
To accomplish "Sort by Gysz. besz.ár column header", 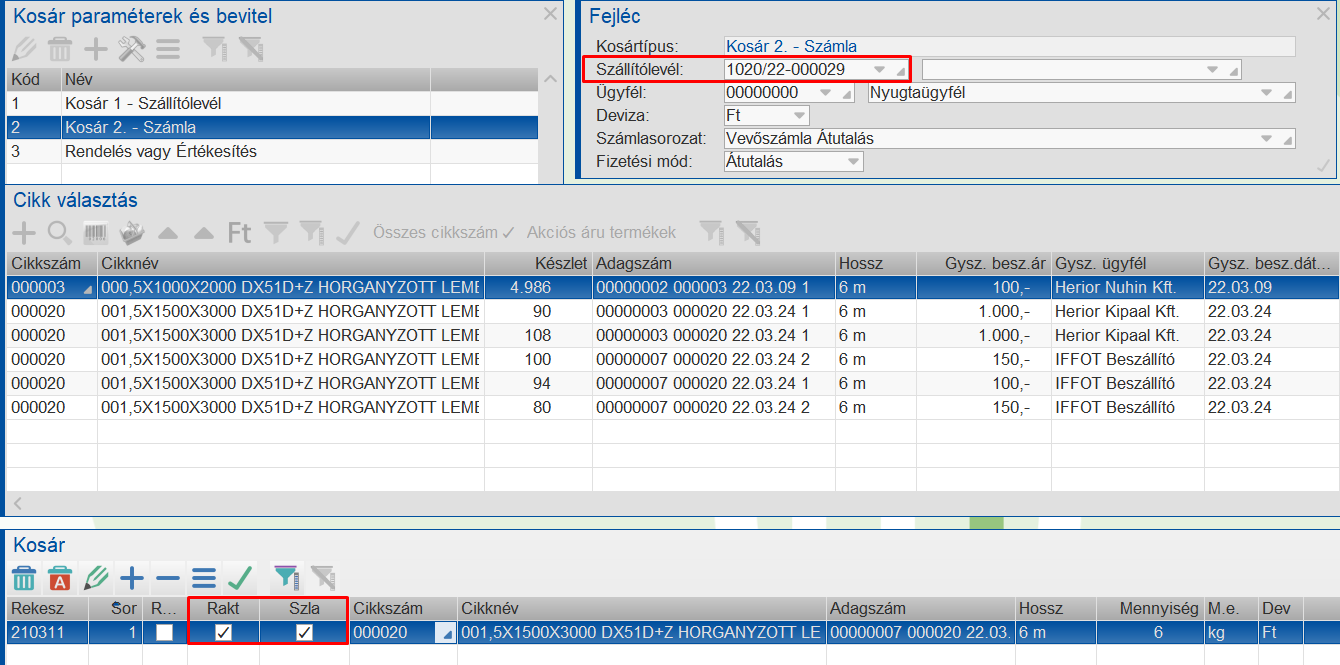I will point(983,263).
